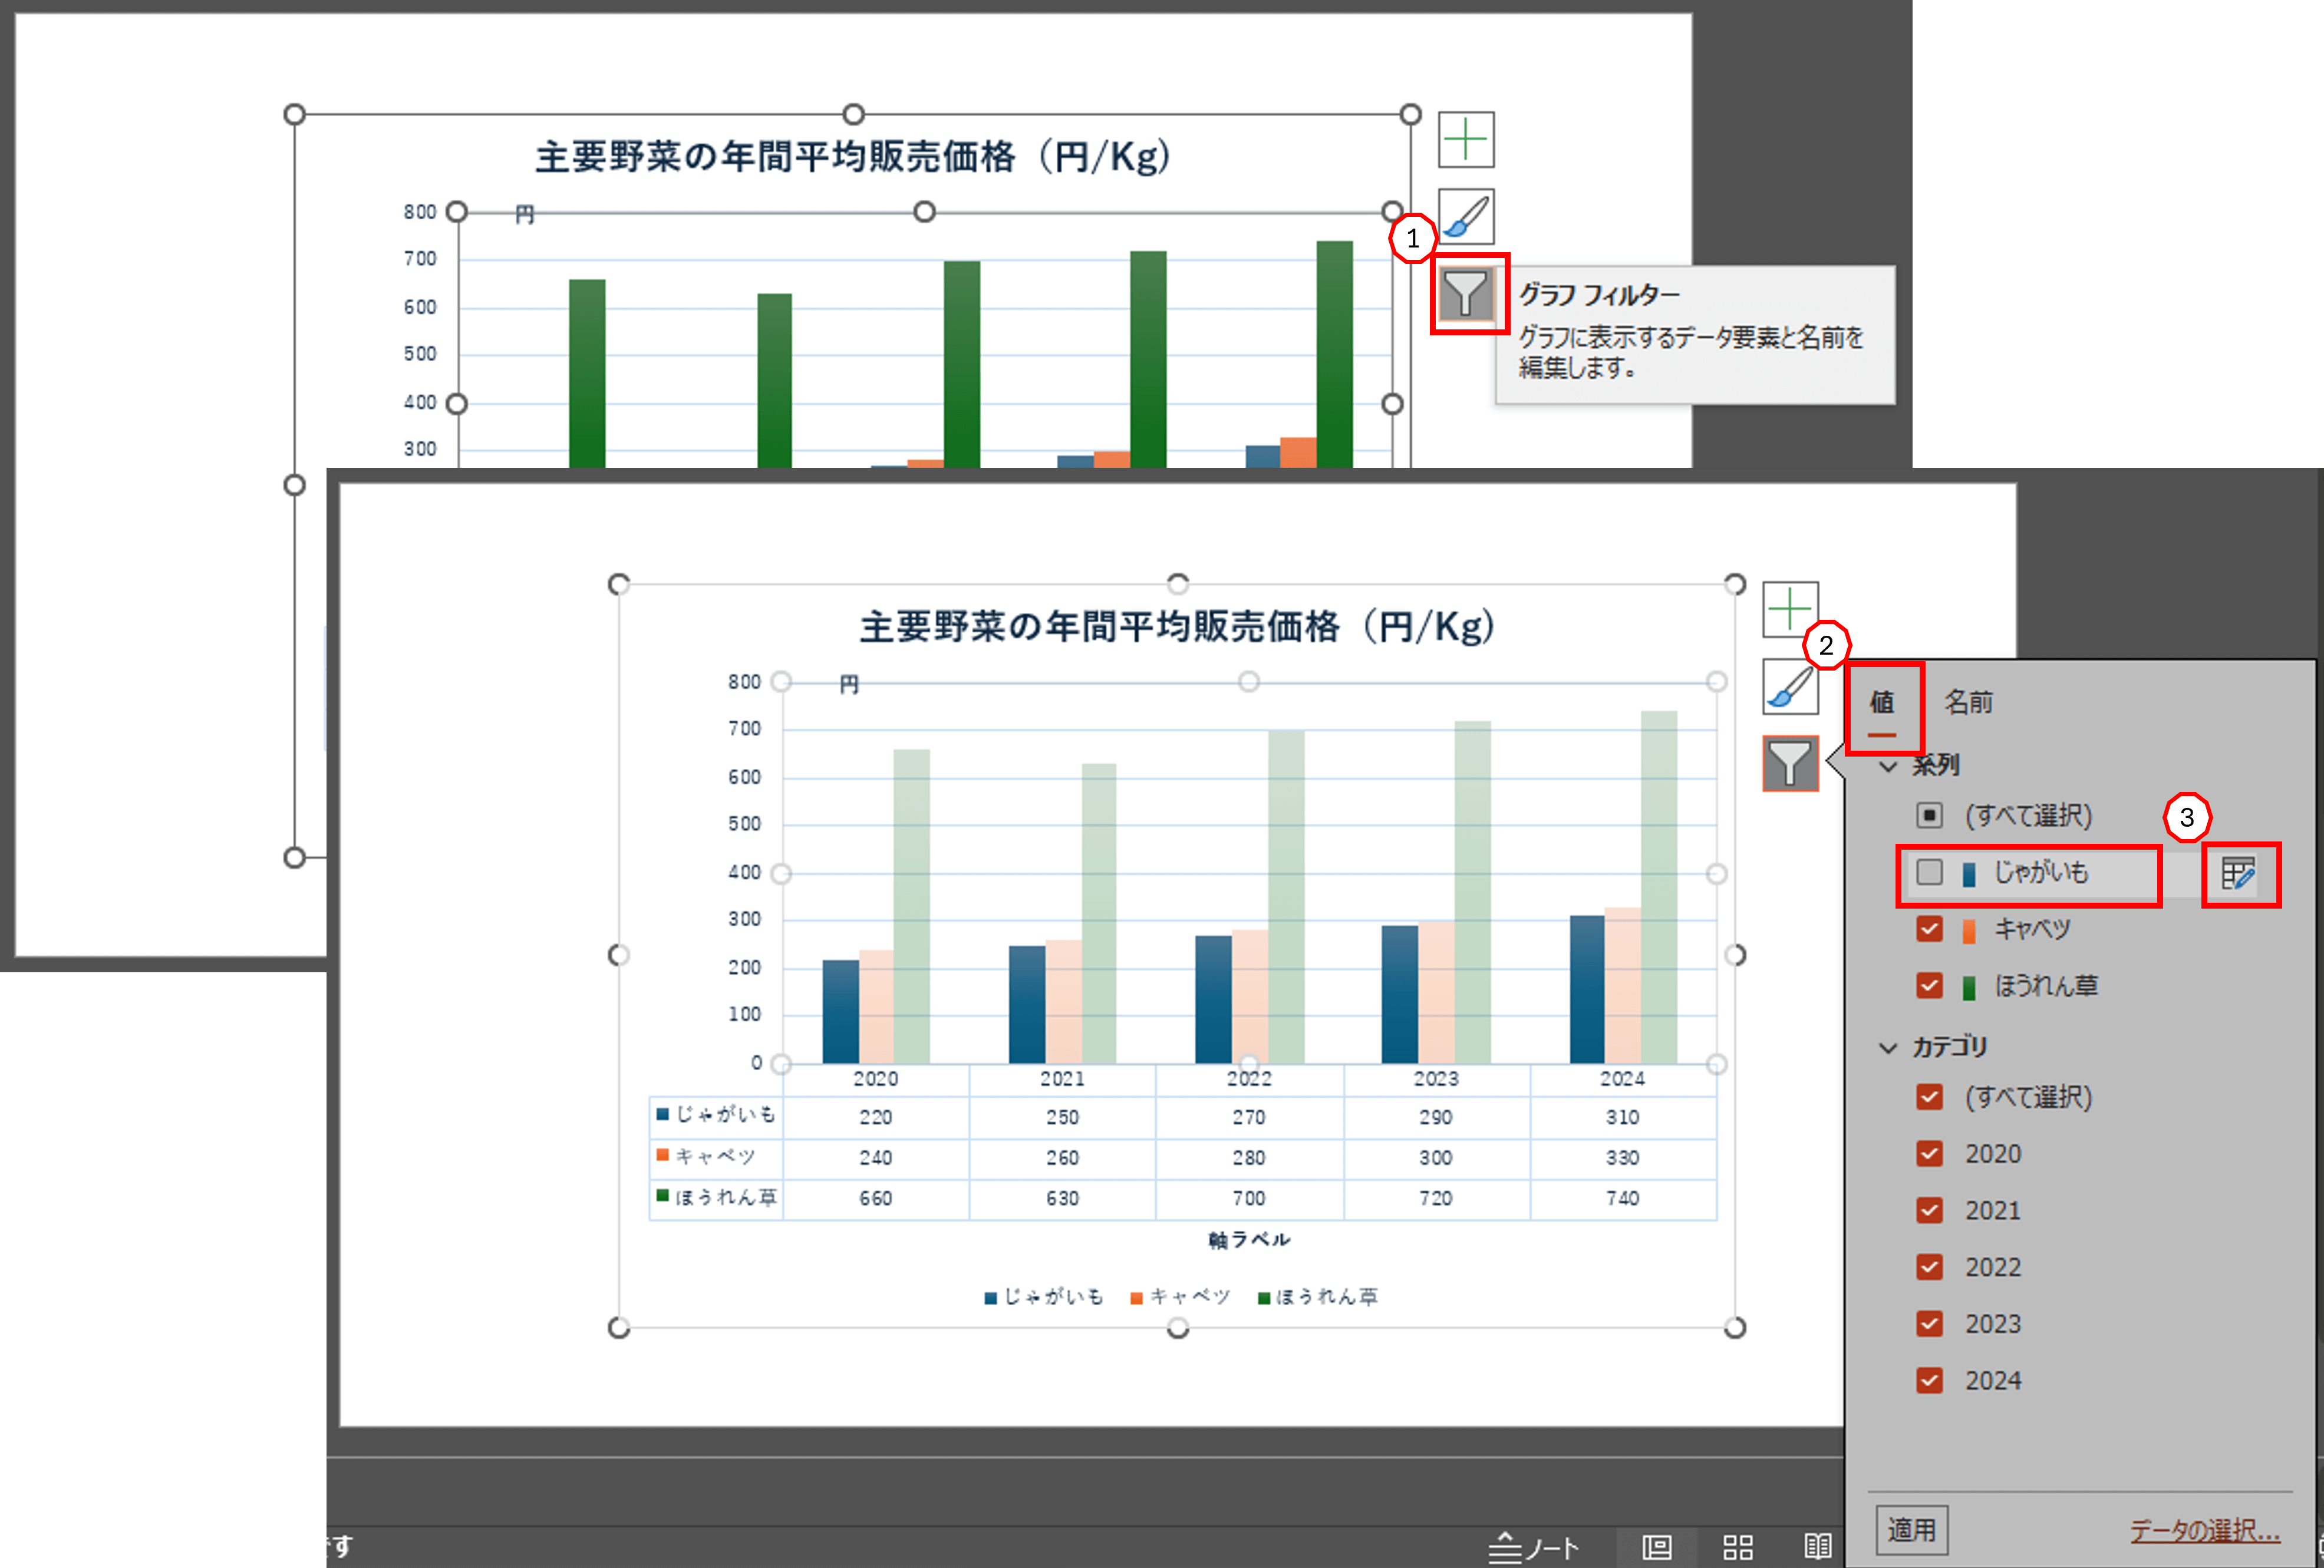
Task: Select the 軸ラベル axis title in front chart
Action: 1249,1240
